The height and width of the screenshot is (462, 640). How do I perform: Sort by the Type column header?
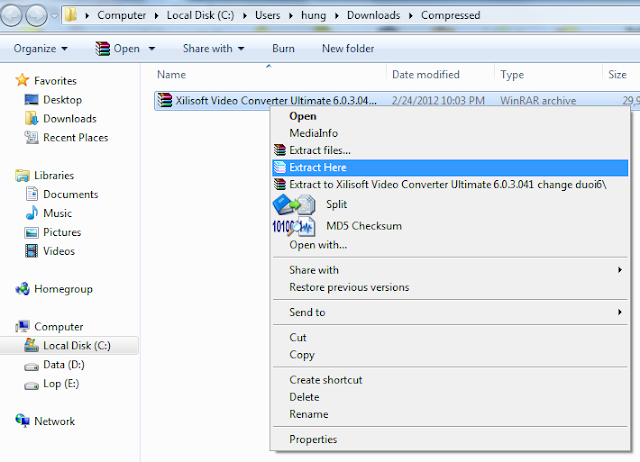tap(548, 75)
